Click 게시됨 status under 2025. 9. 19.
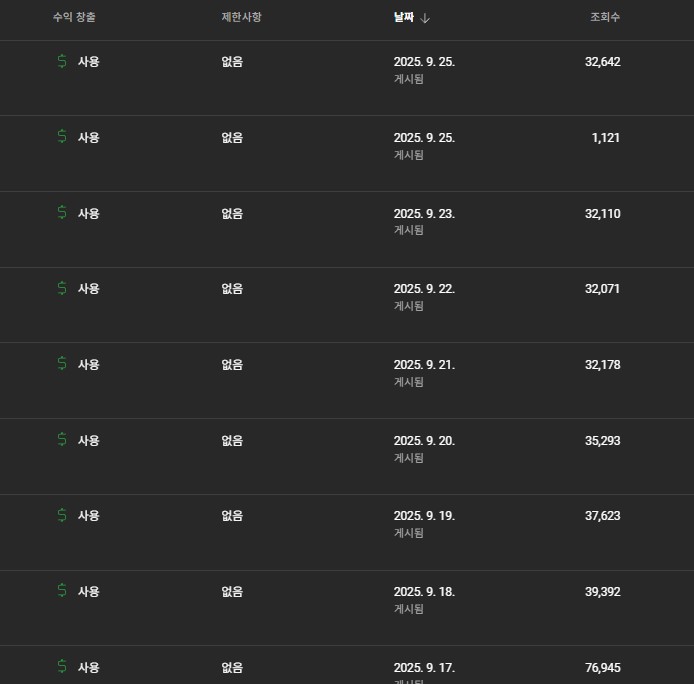This screenshot has height=684, width=694. coord(408,533)
